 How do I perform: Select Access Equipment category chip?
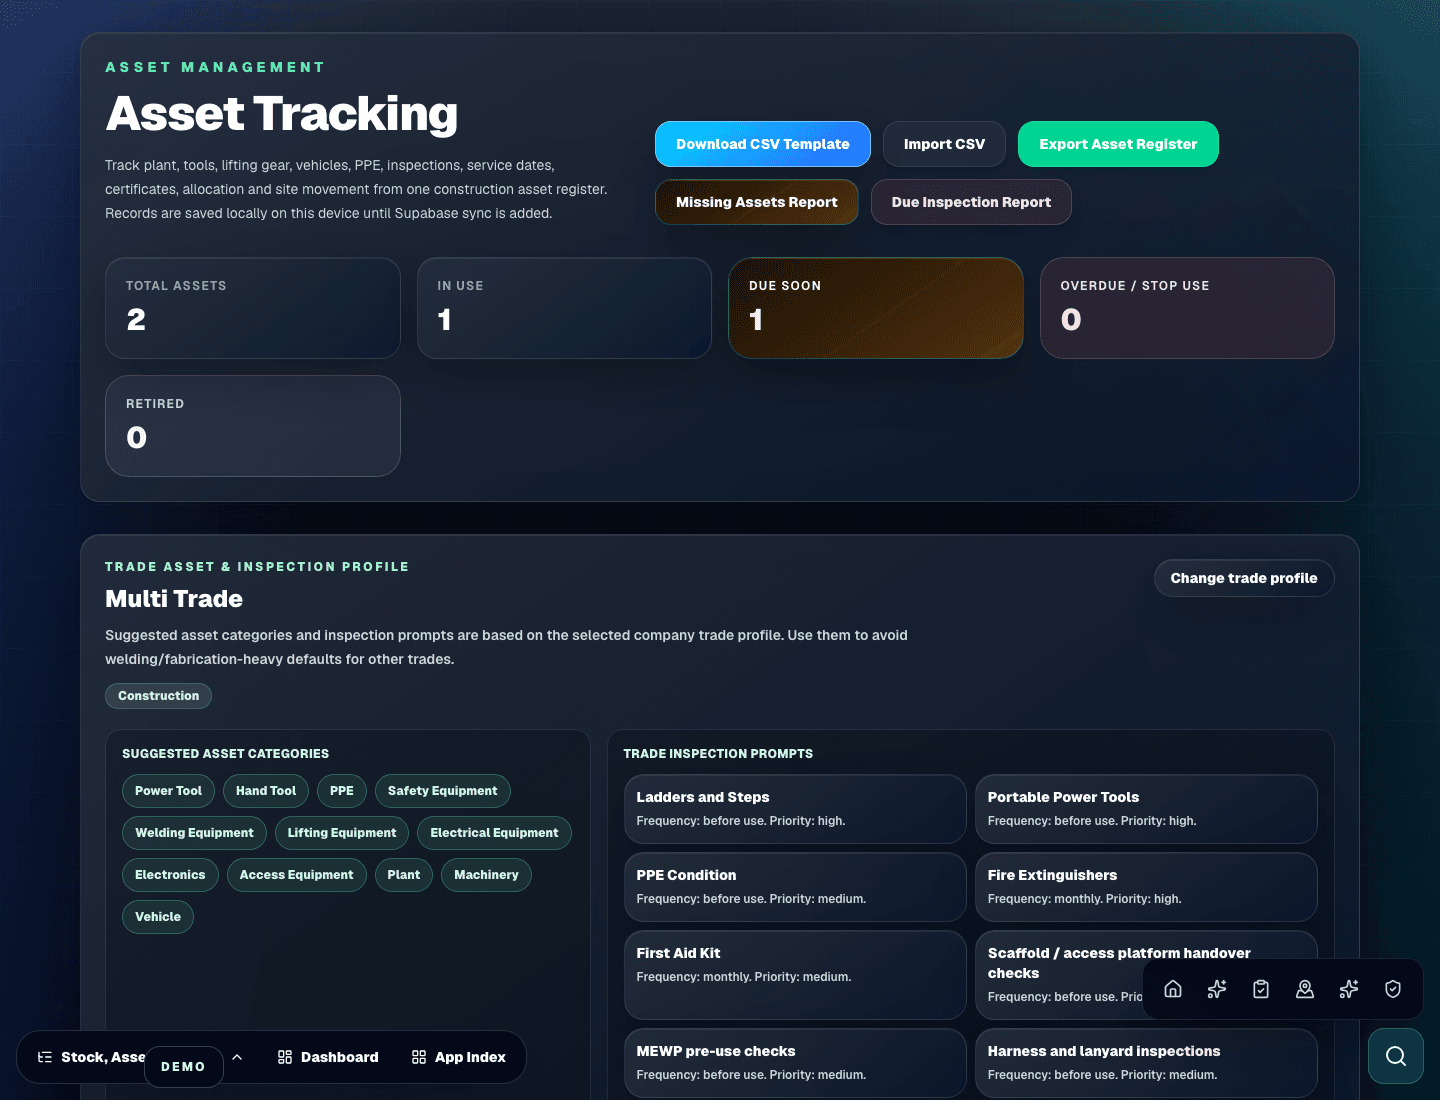tap(296, 875)
